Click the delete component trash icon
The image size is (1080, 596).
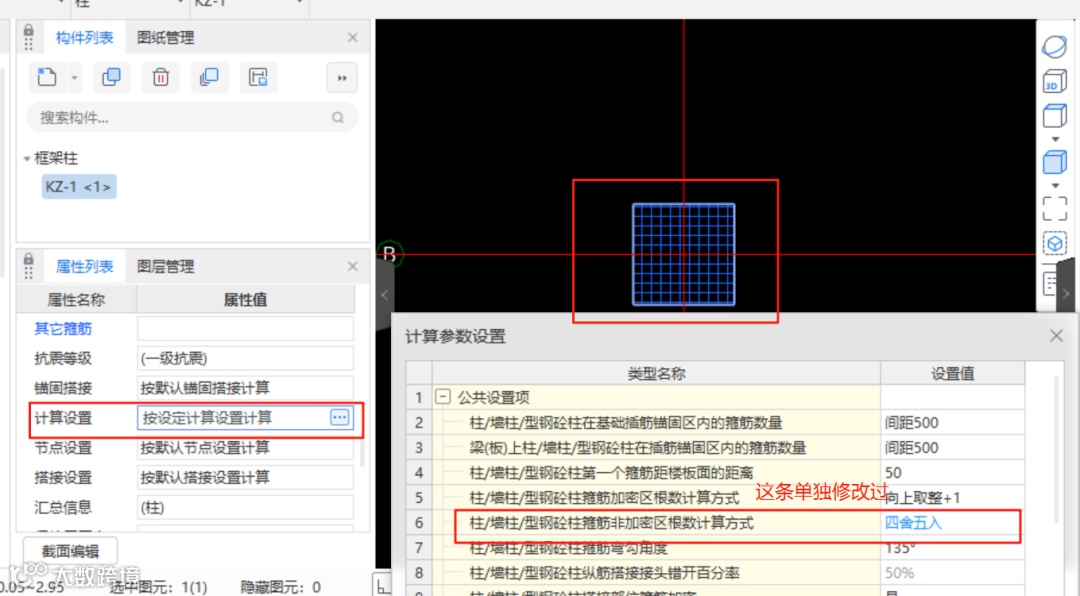tap(160, 77)
